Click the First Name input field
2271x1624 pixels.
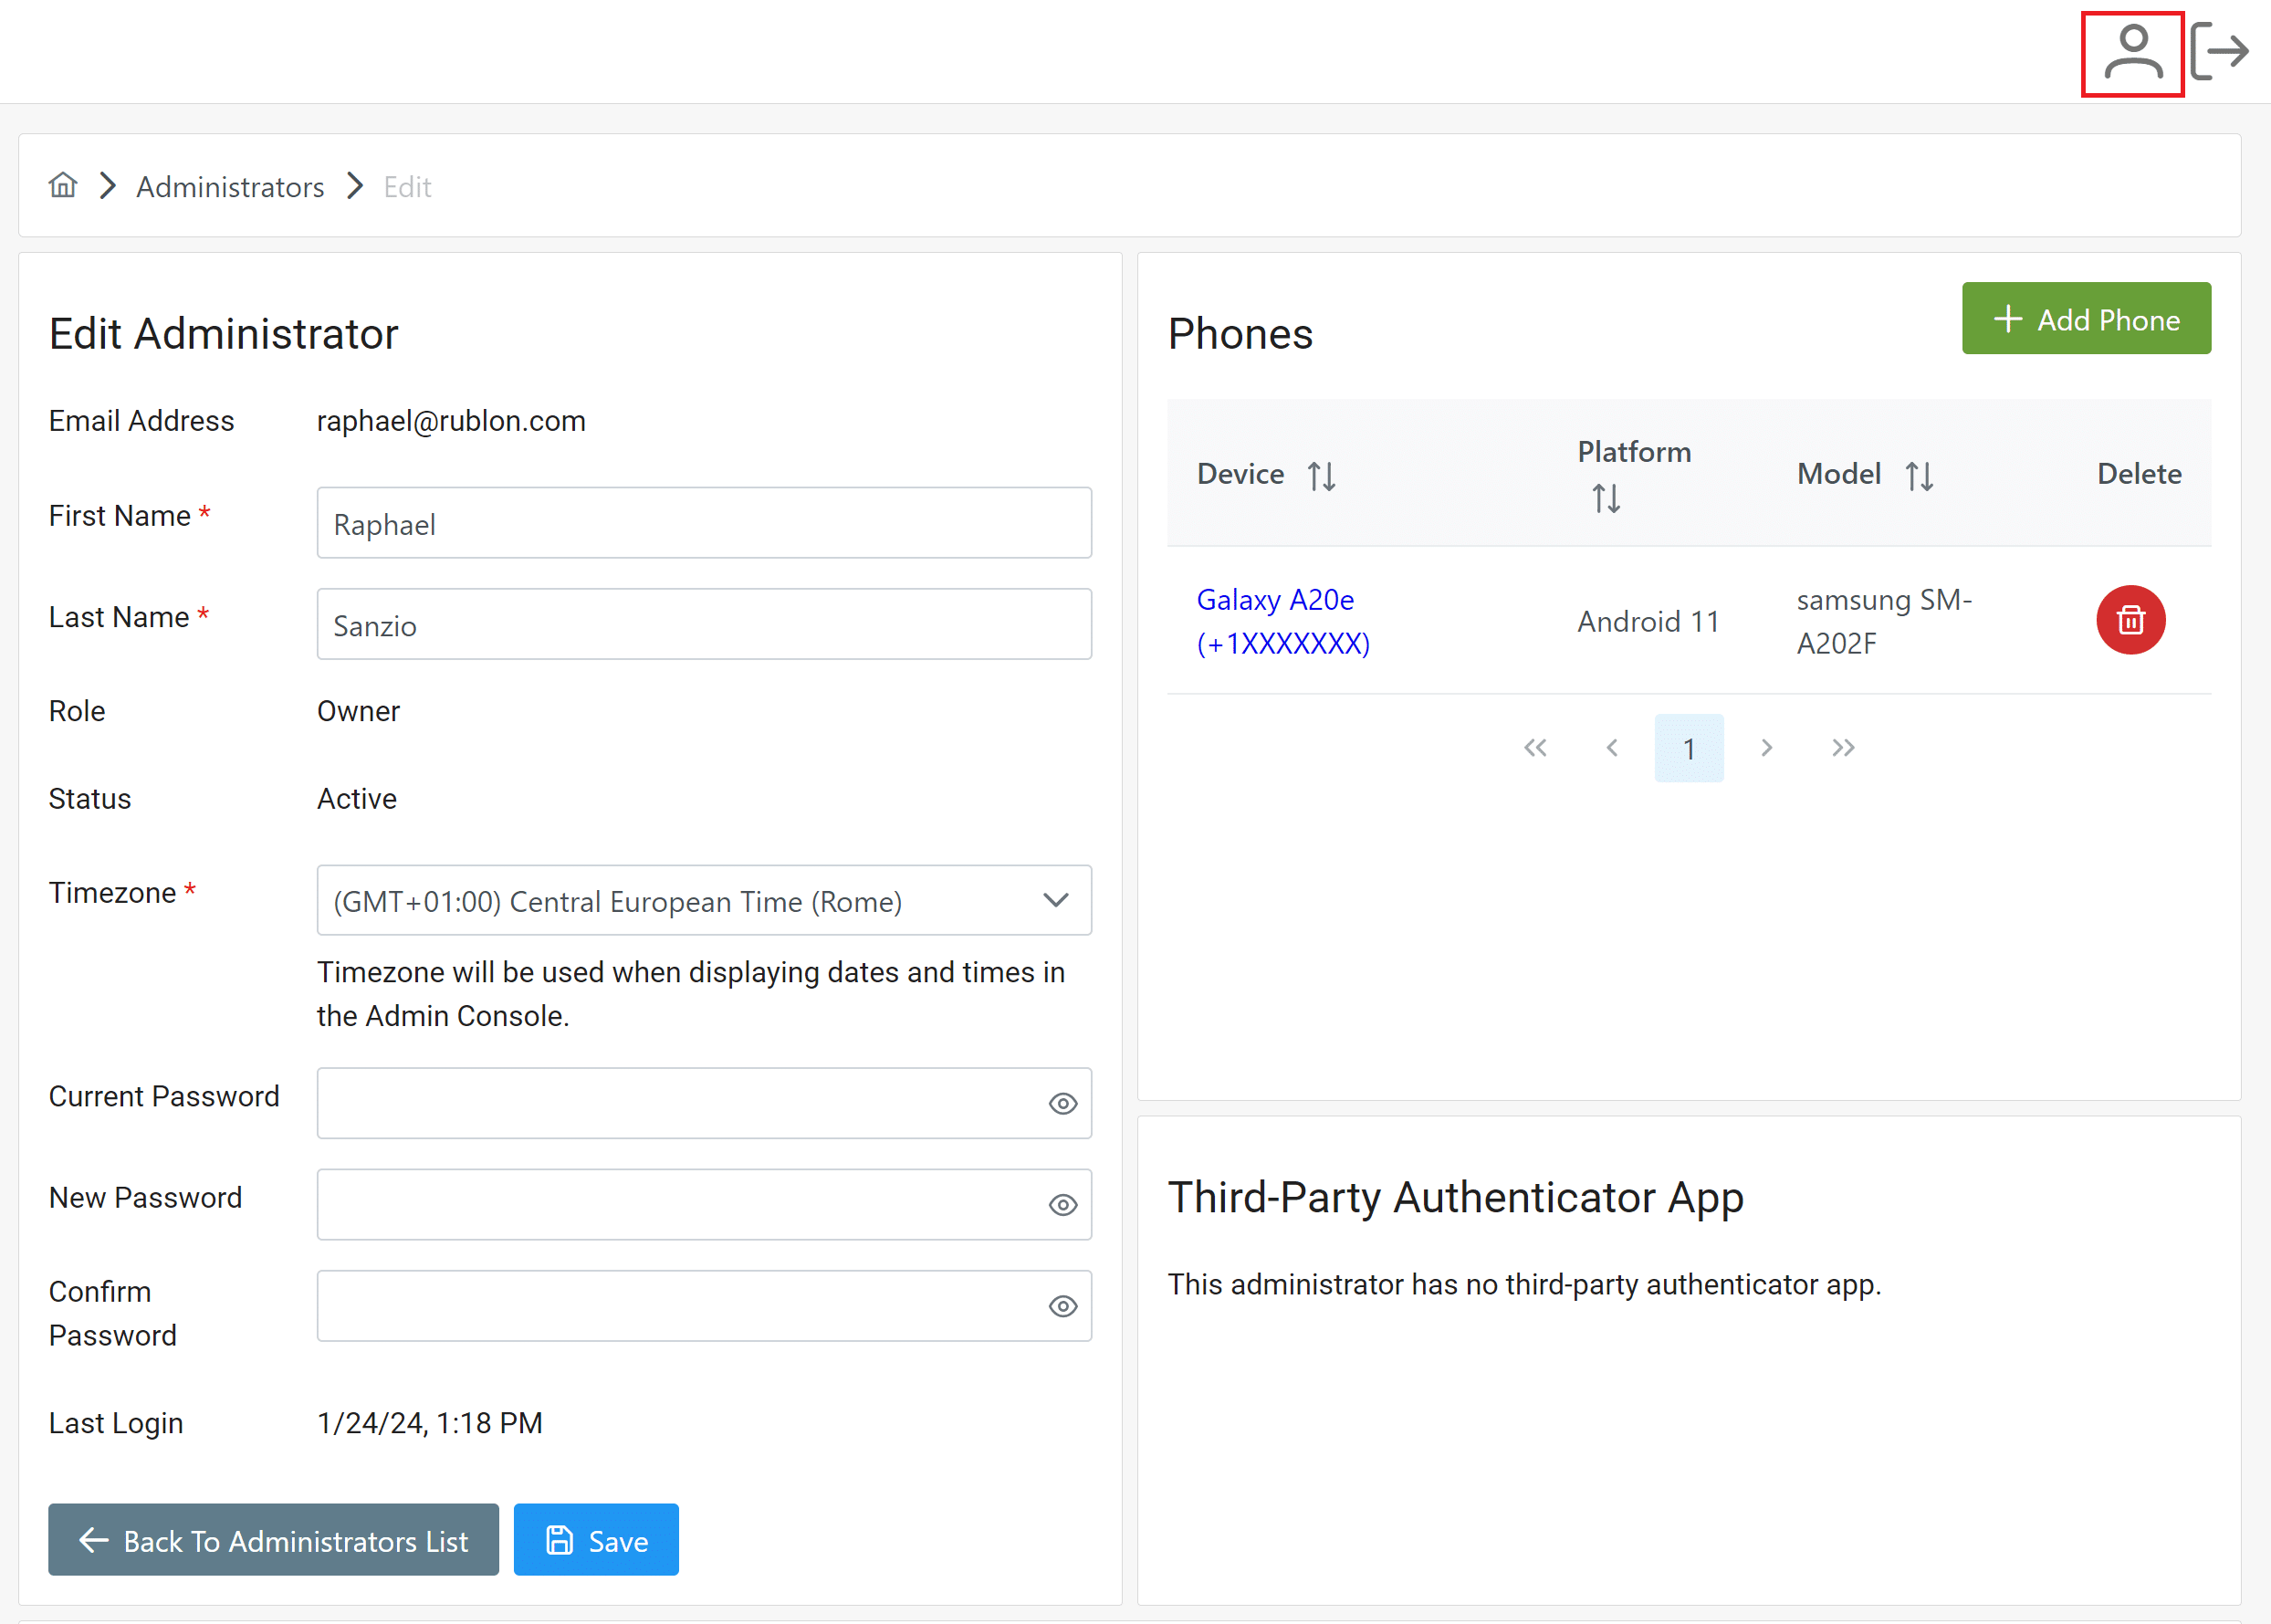[x=703, y=523]
